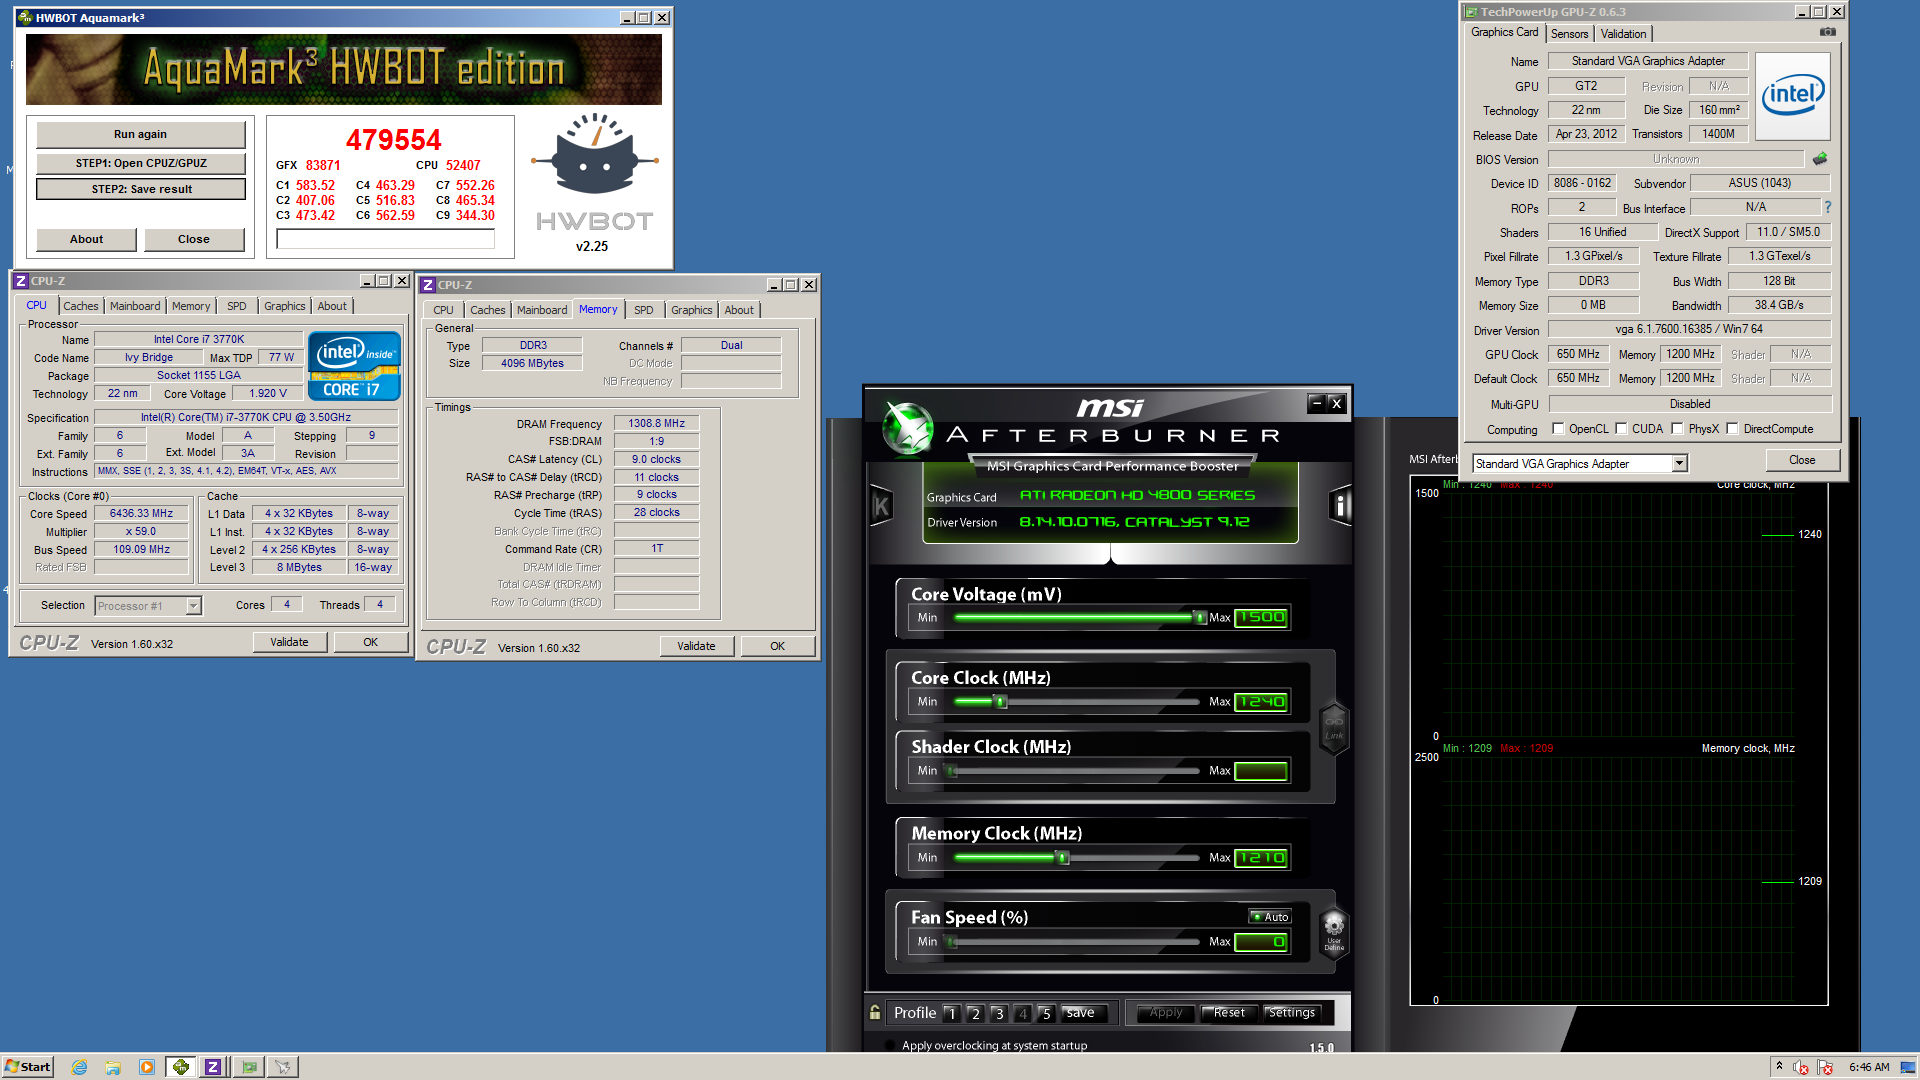Open Internet Explorer from the taskbar
1920x1080 pixels.
pyautogui.click(x=80, y=1067)
